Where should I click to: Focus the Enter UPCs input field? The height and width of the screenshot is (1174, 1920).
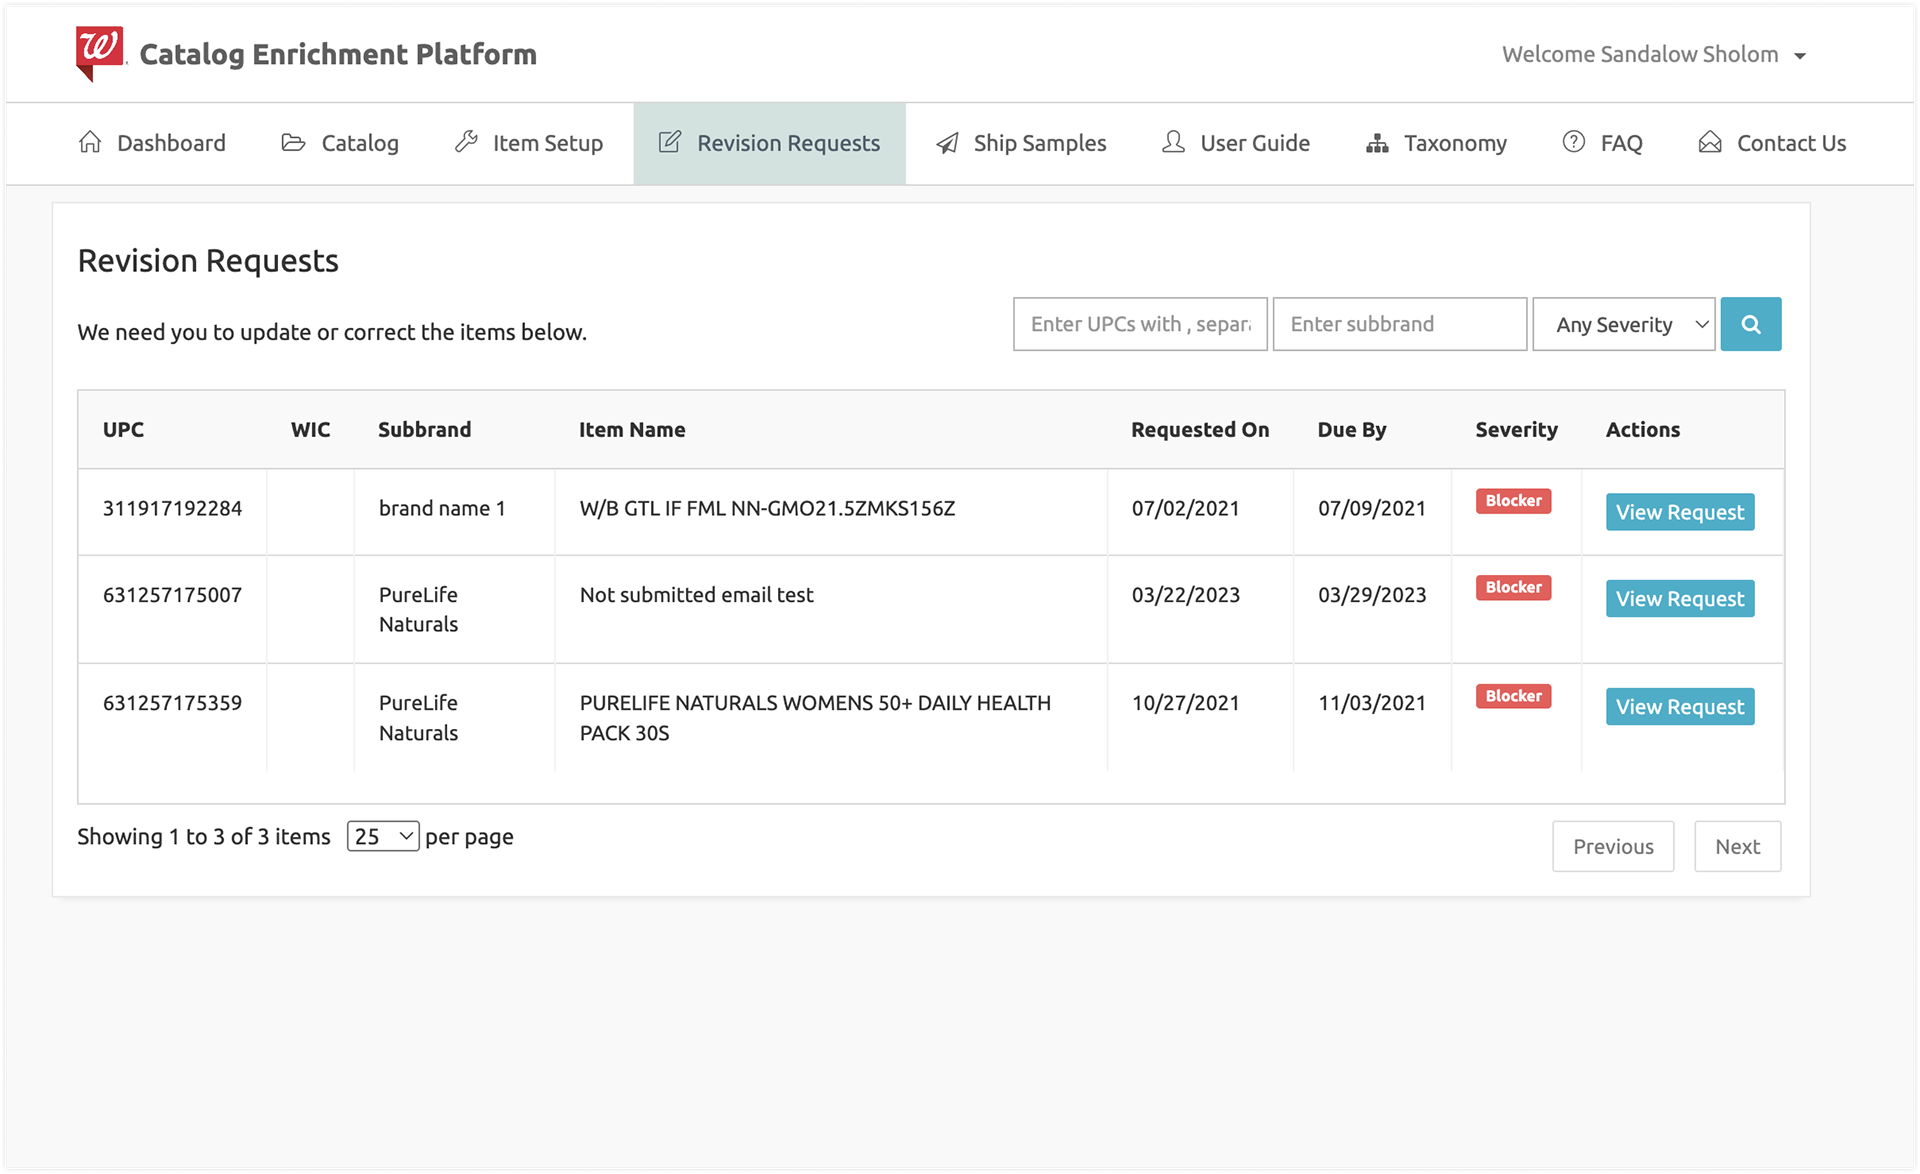(1140, 324)
